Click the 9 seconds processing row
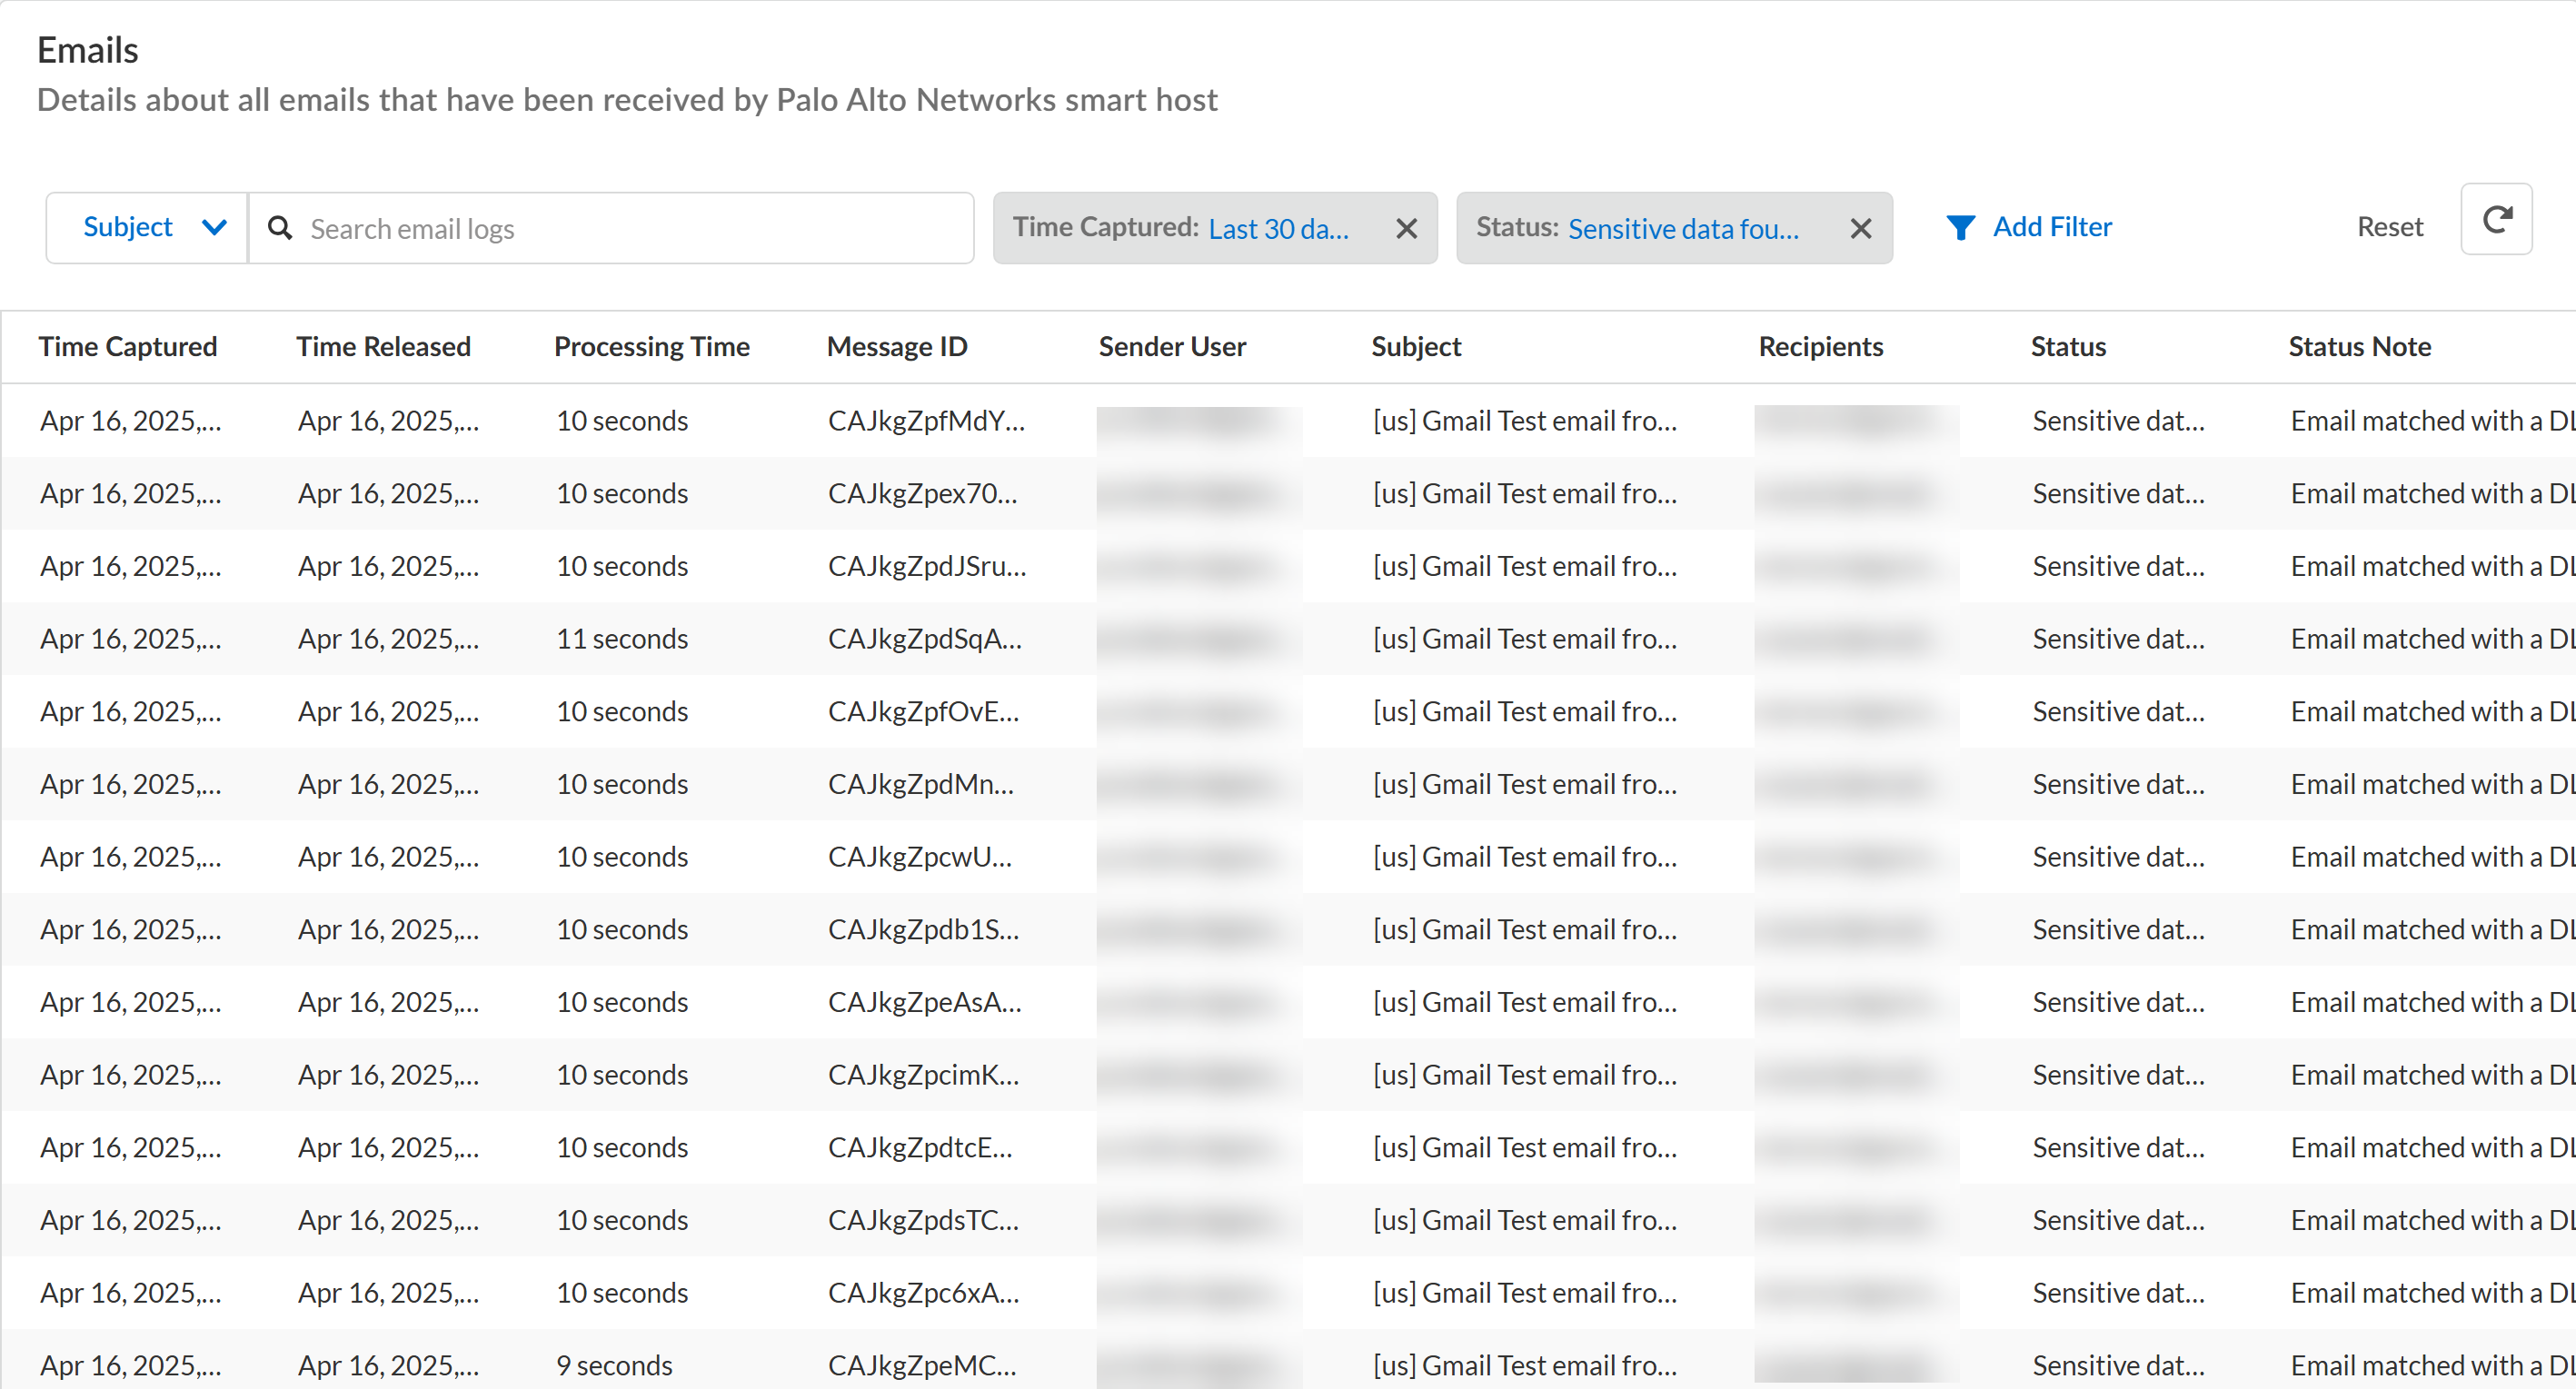 click(x=614, y=1365)
